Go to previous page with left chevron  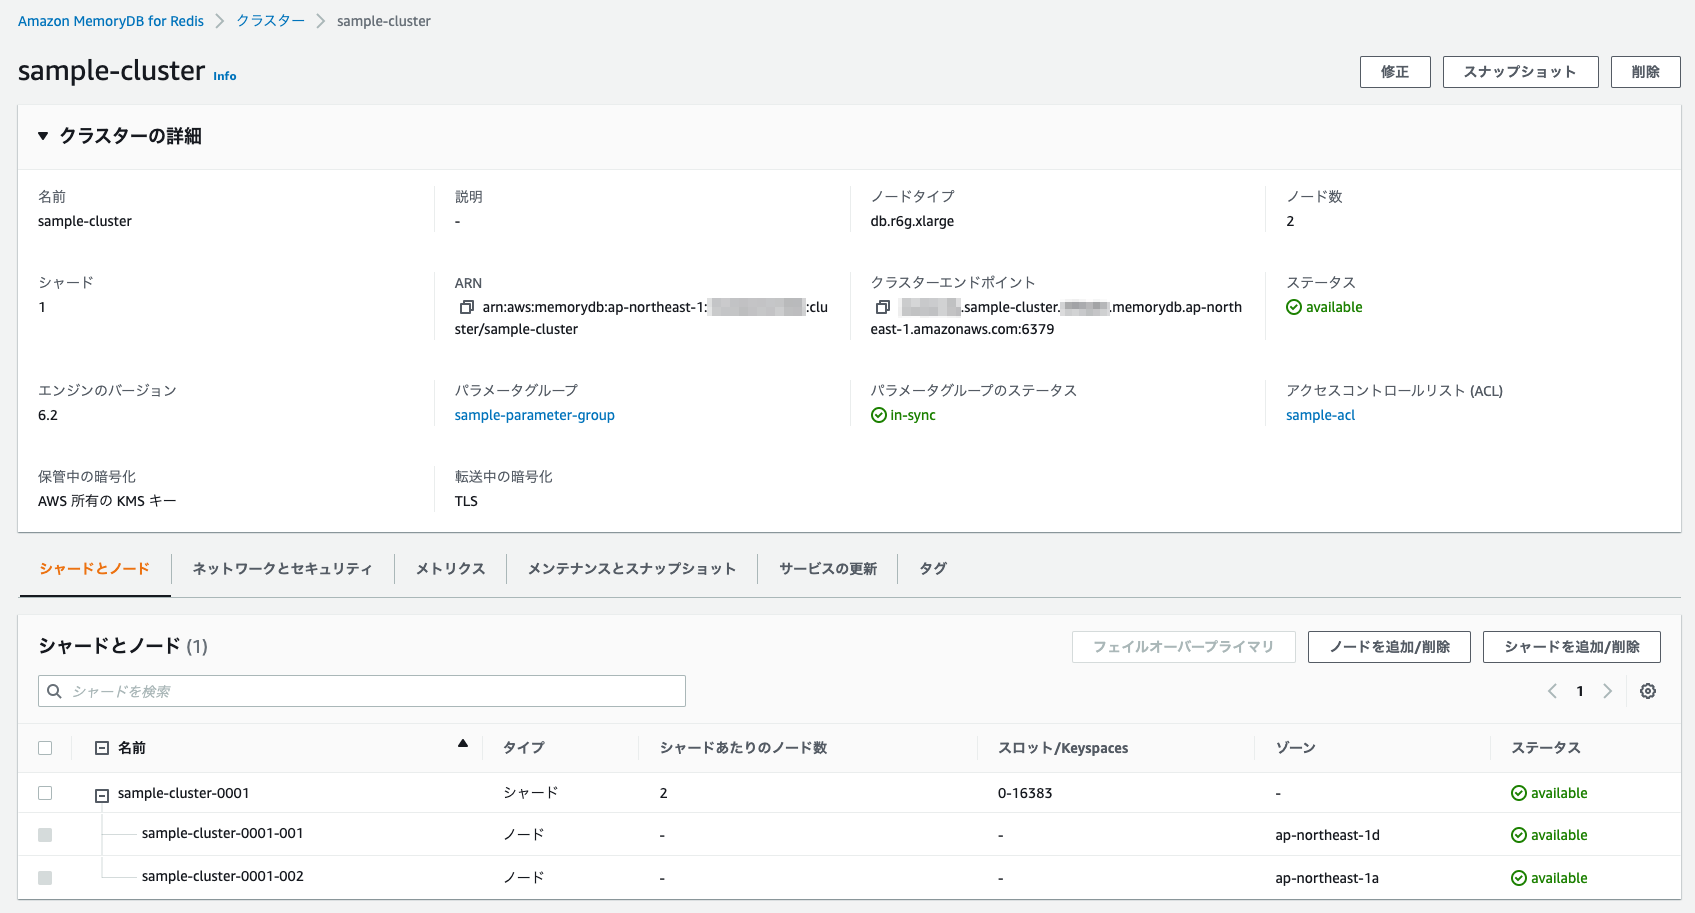click(1552, 691)
